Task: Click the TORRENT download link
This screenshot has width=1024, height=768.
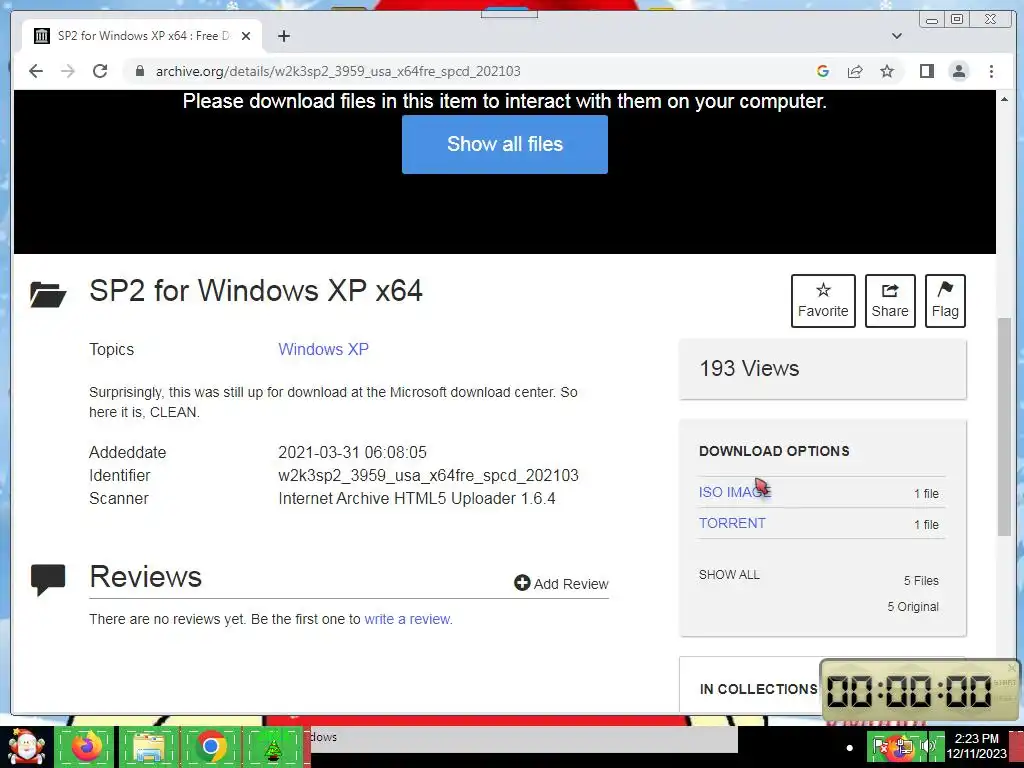Action: 732,523
